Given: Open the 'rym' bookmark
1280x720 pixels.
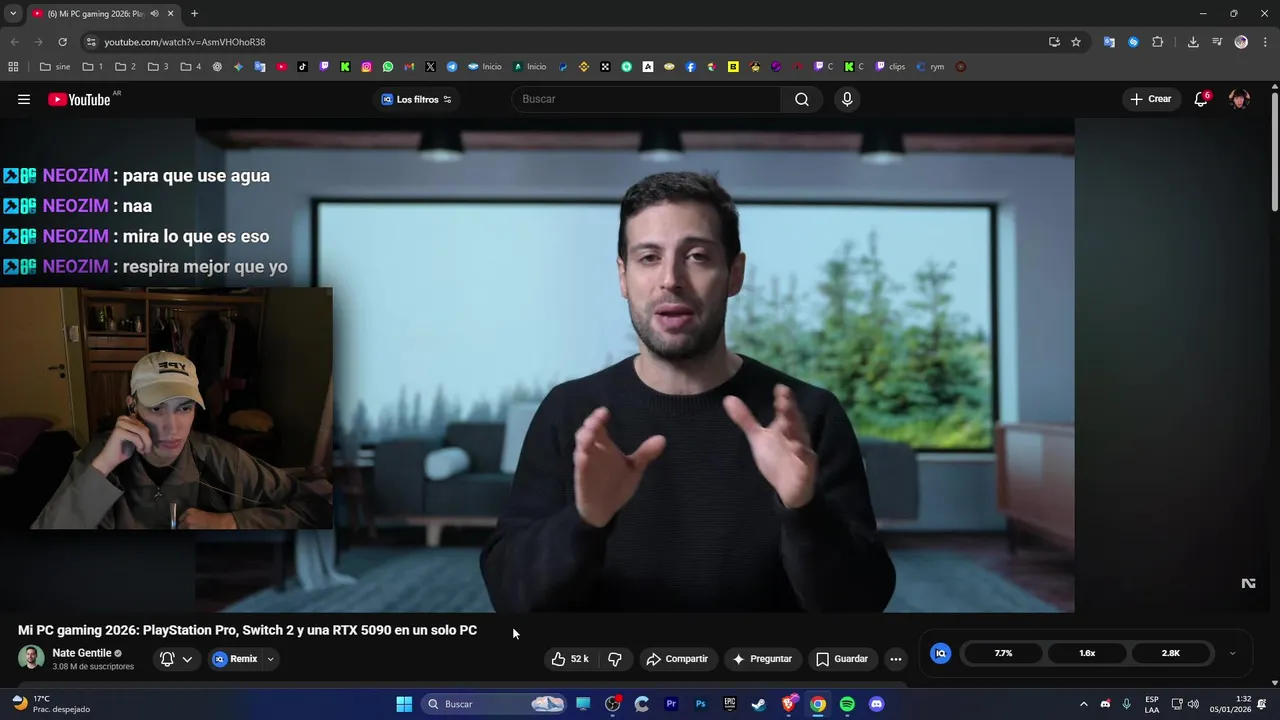Looking at the screenshot, I should [x=930, y=67].
